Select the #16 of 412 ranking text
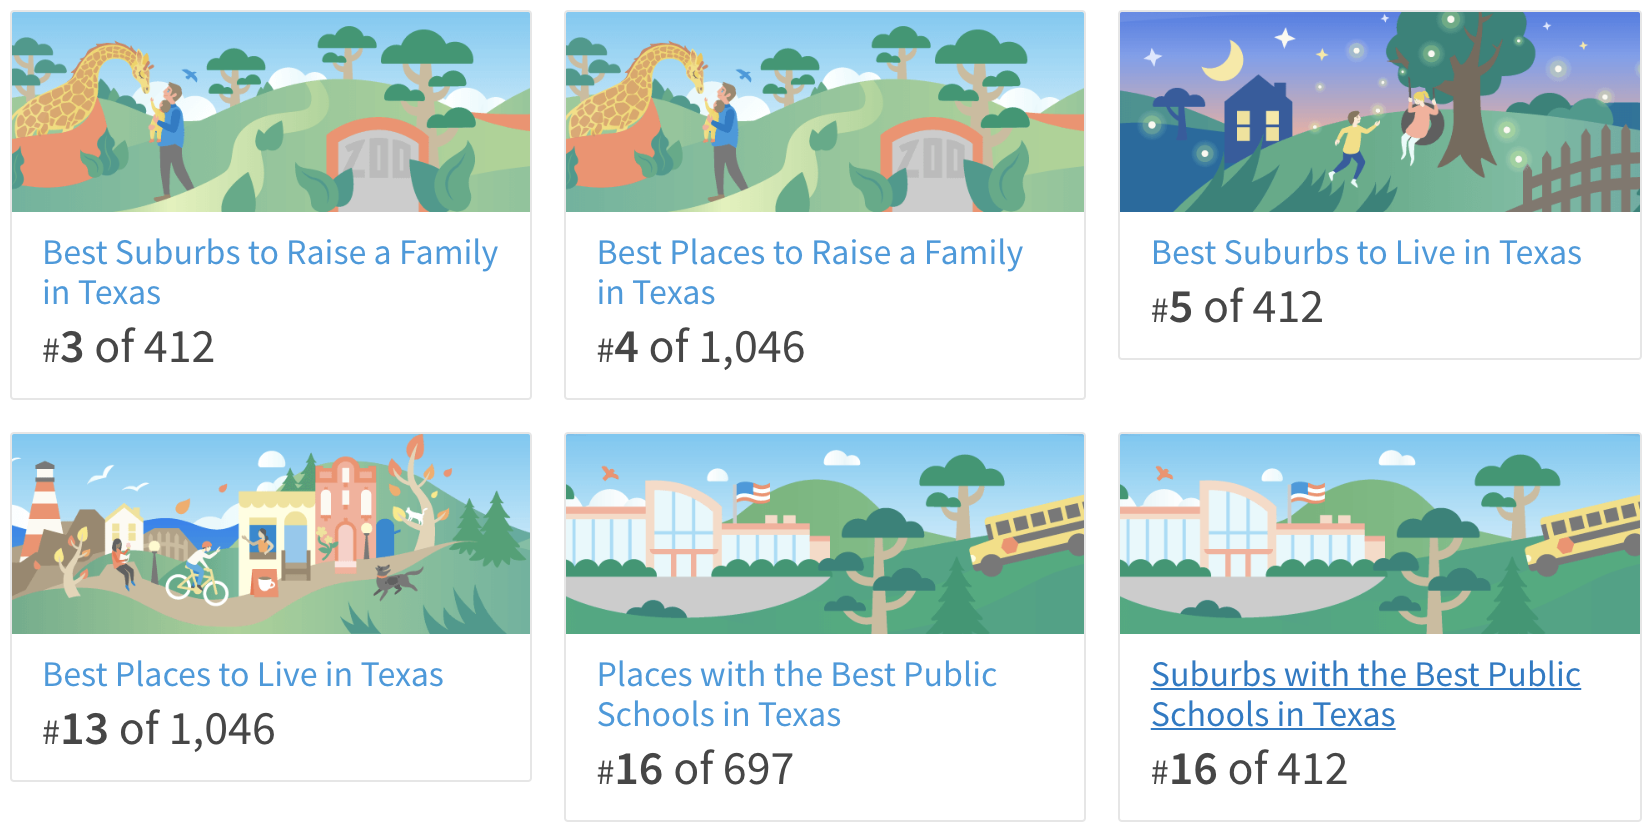The width and height of the screenshot is (1652, 832). pyautogui.click(x=1249, y=770)
